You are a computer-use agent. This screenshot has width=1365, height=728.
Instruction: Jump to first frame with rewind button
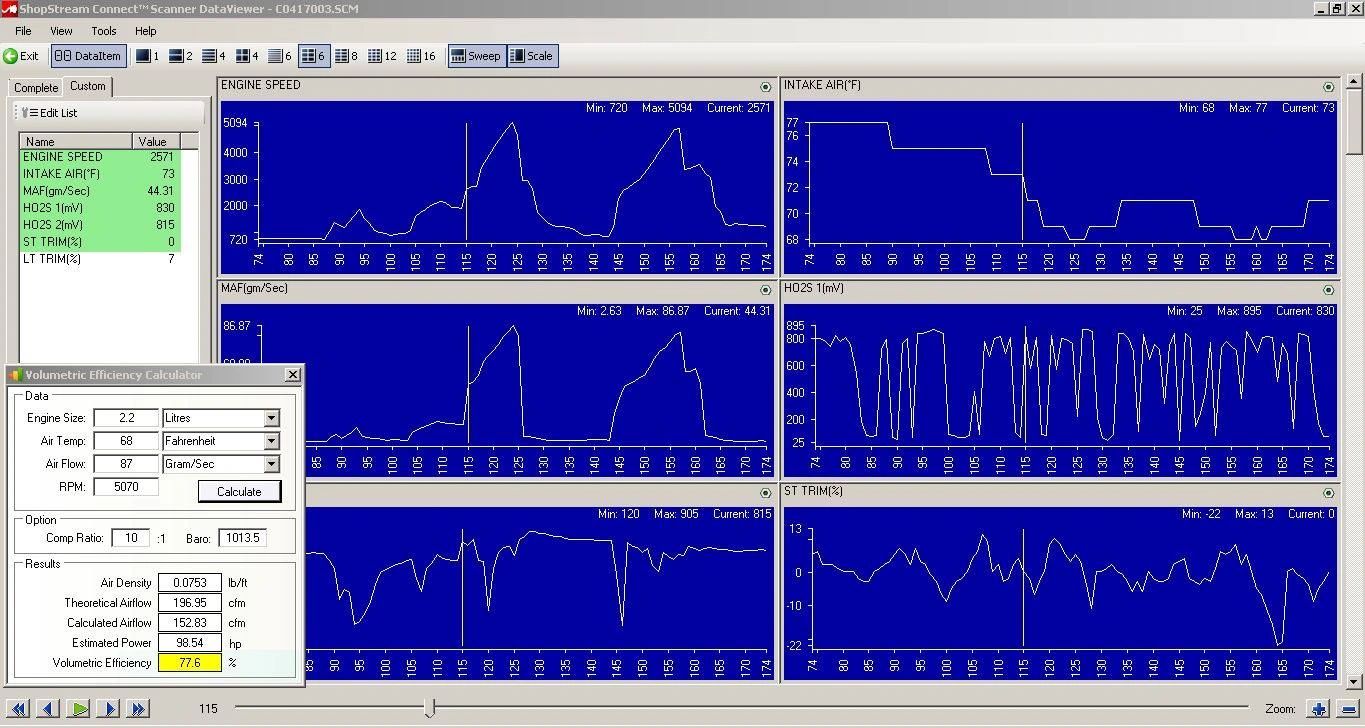point(17,709)
